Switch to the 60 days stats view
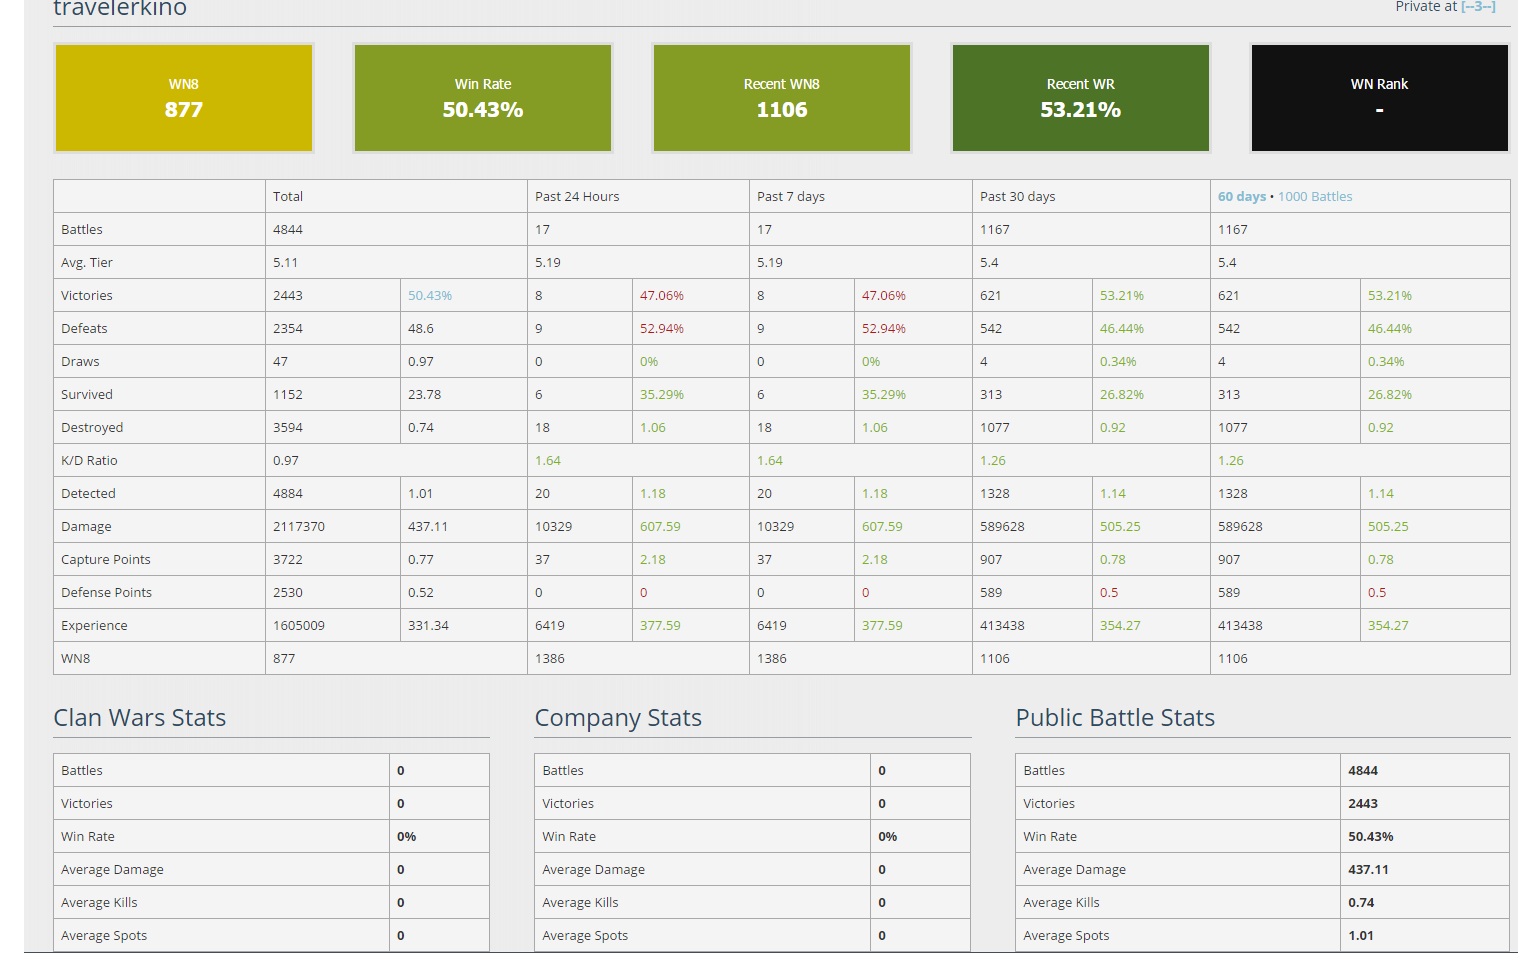 tap(1241, 197)
